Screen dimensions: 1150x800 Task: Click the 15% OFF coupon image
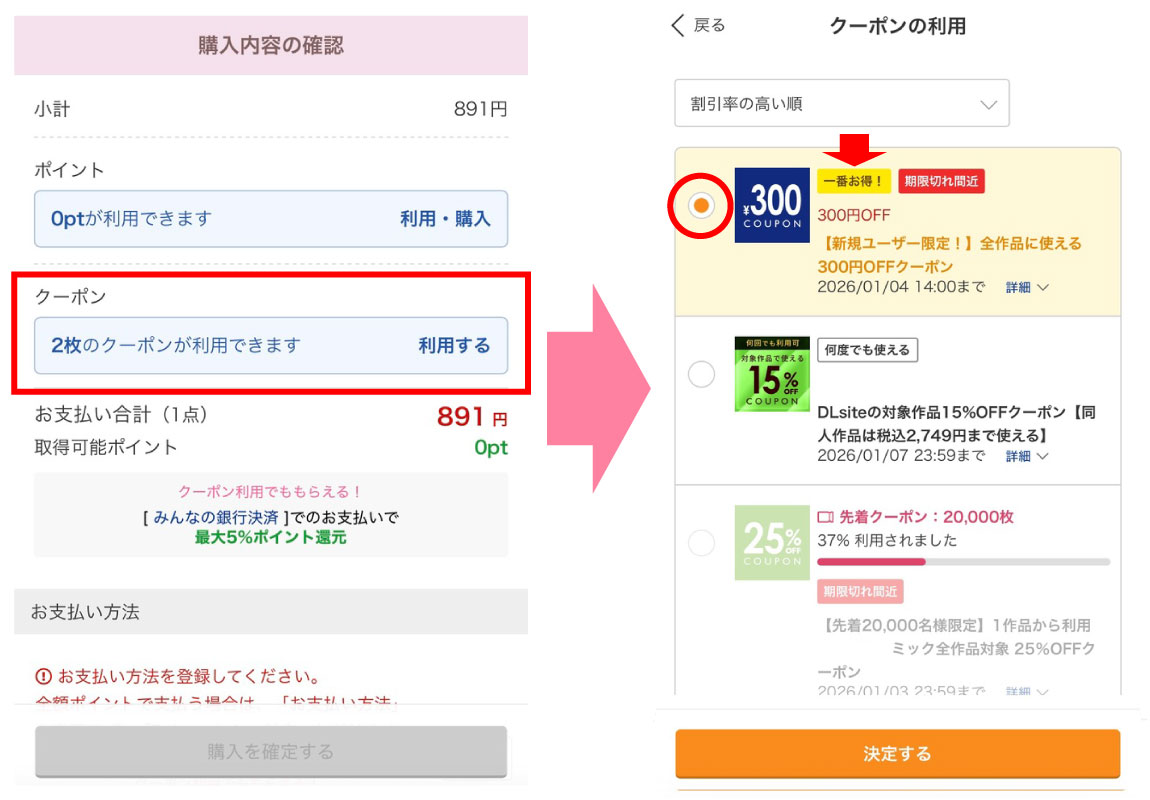(771, 373)
